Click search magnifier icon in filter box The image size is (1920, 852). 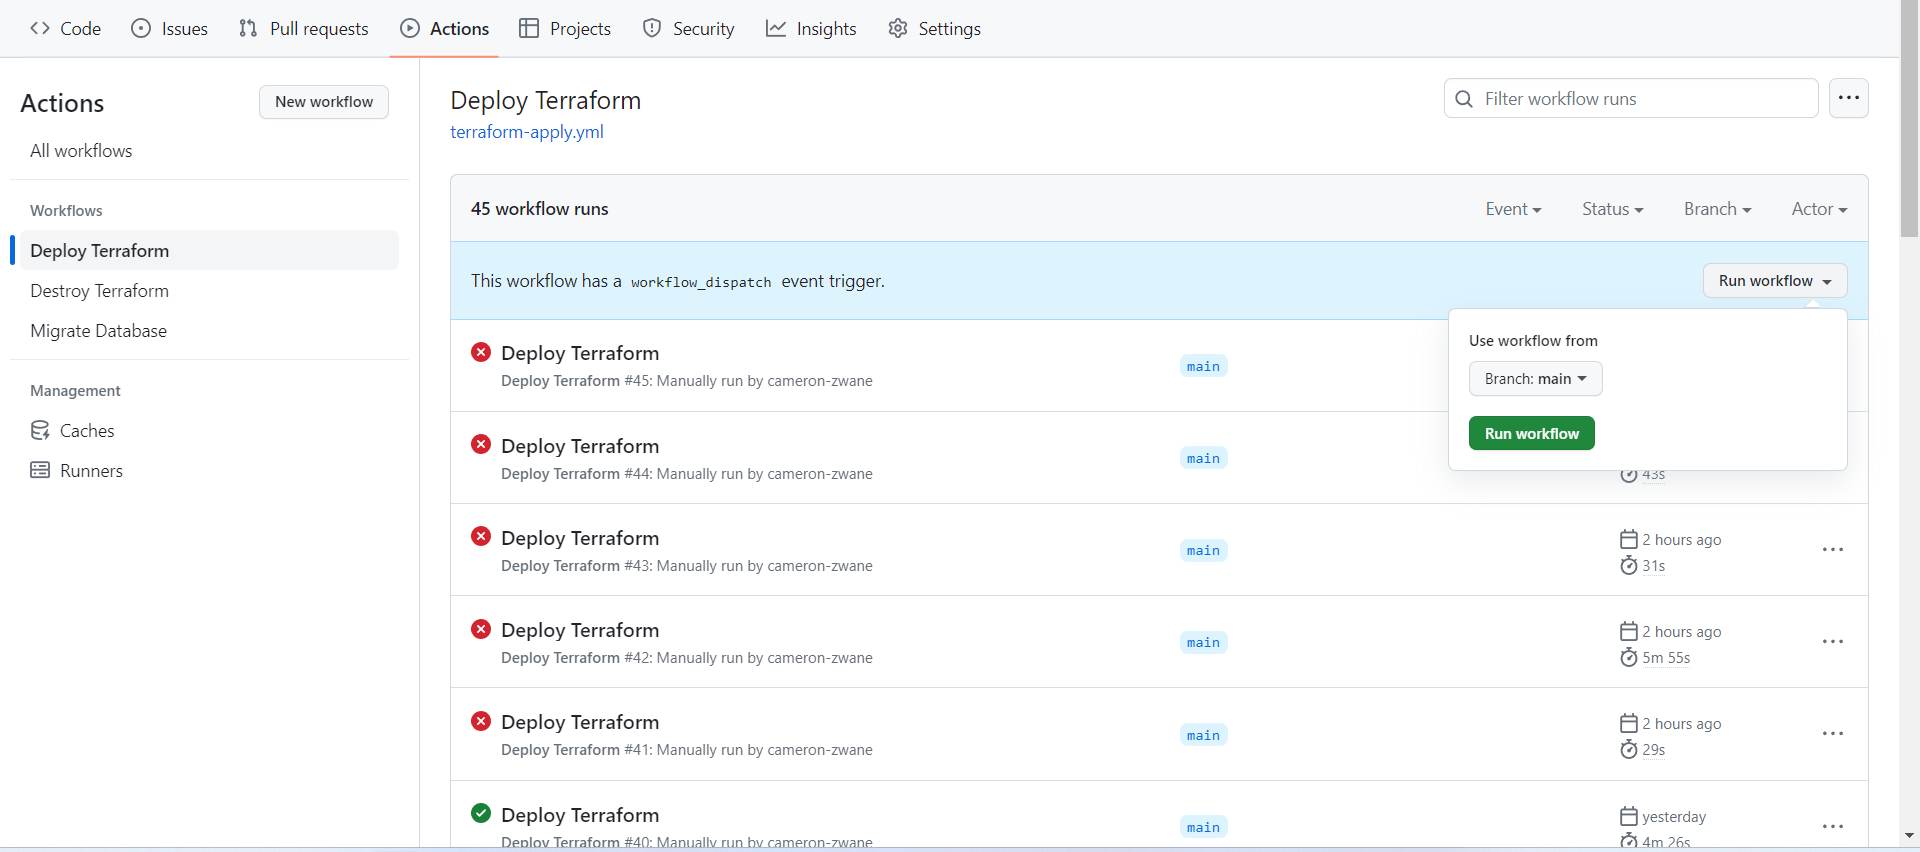point(1464,99)
